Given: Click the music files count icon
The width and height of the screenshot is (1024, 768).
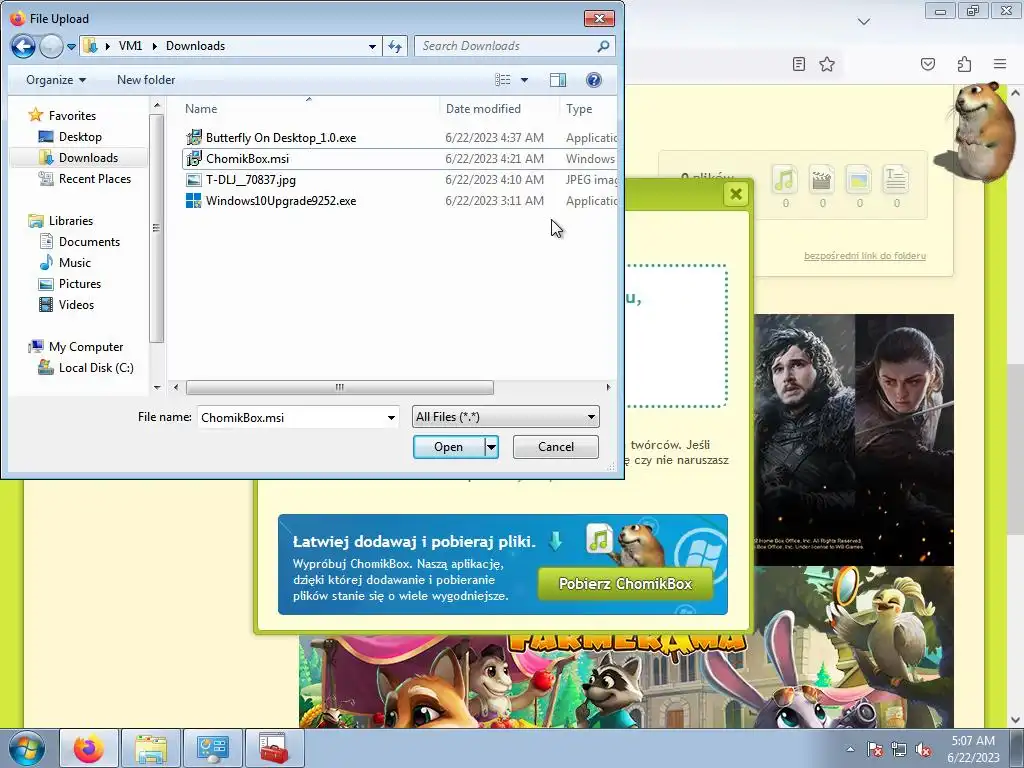Looking at the screenshot, I should 785,180.
